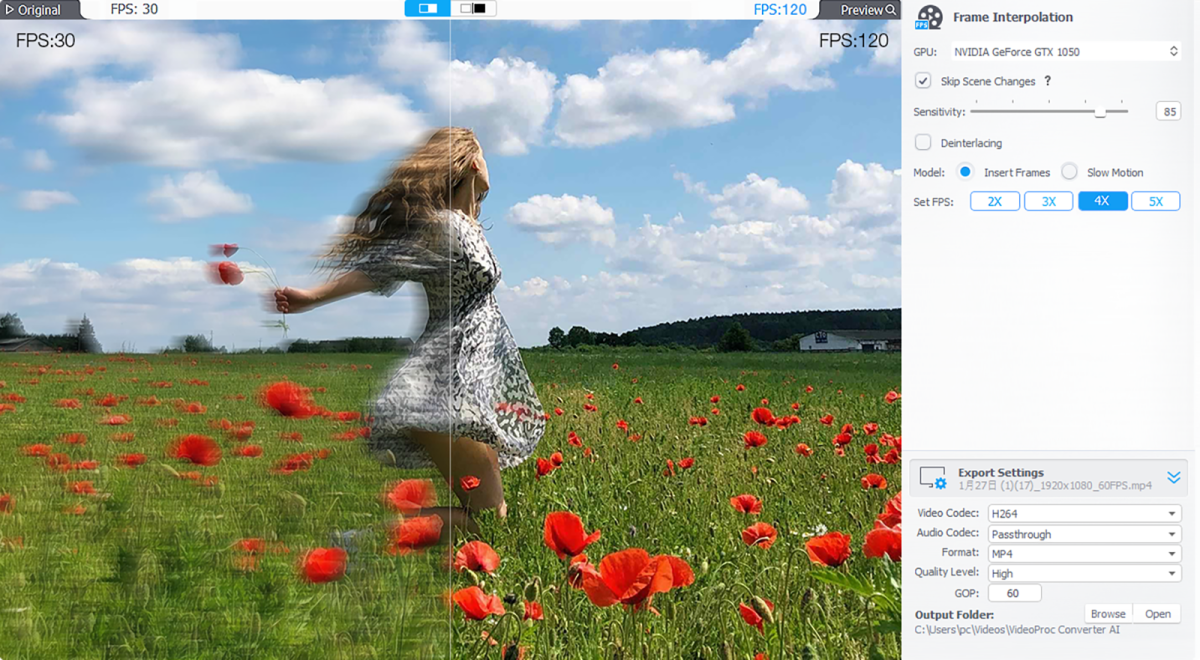Viewport: 1200px width, 660px height.
Task: Switch to side-by-side compare view icon
Action: (473, 9)
